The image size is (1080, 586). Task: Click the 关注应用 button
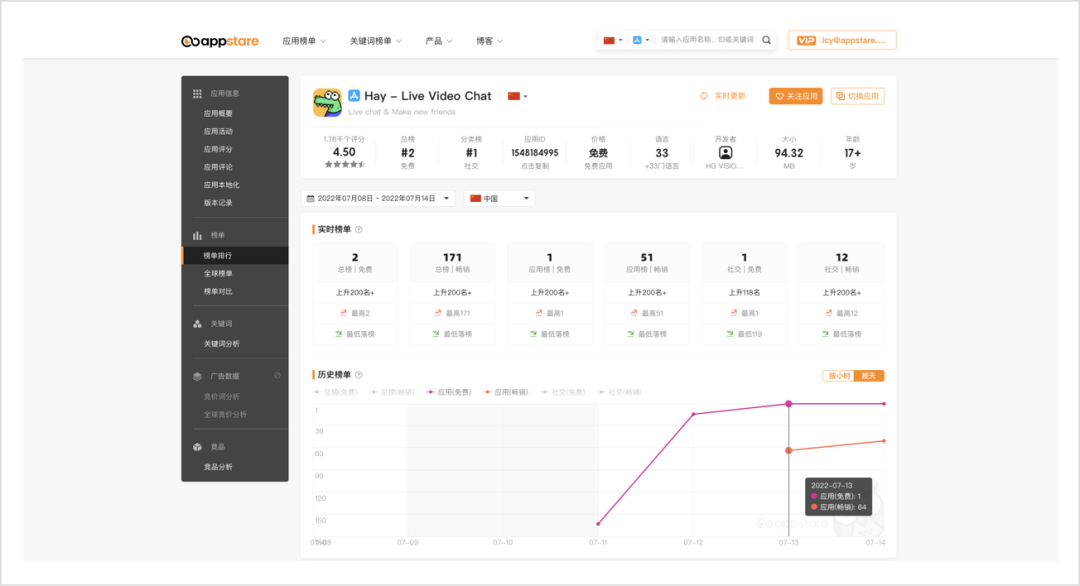pos(796,96)
